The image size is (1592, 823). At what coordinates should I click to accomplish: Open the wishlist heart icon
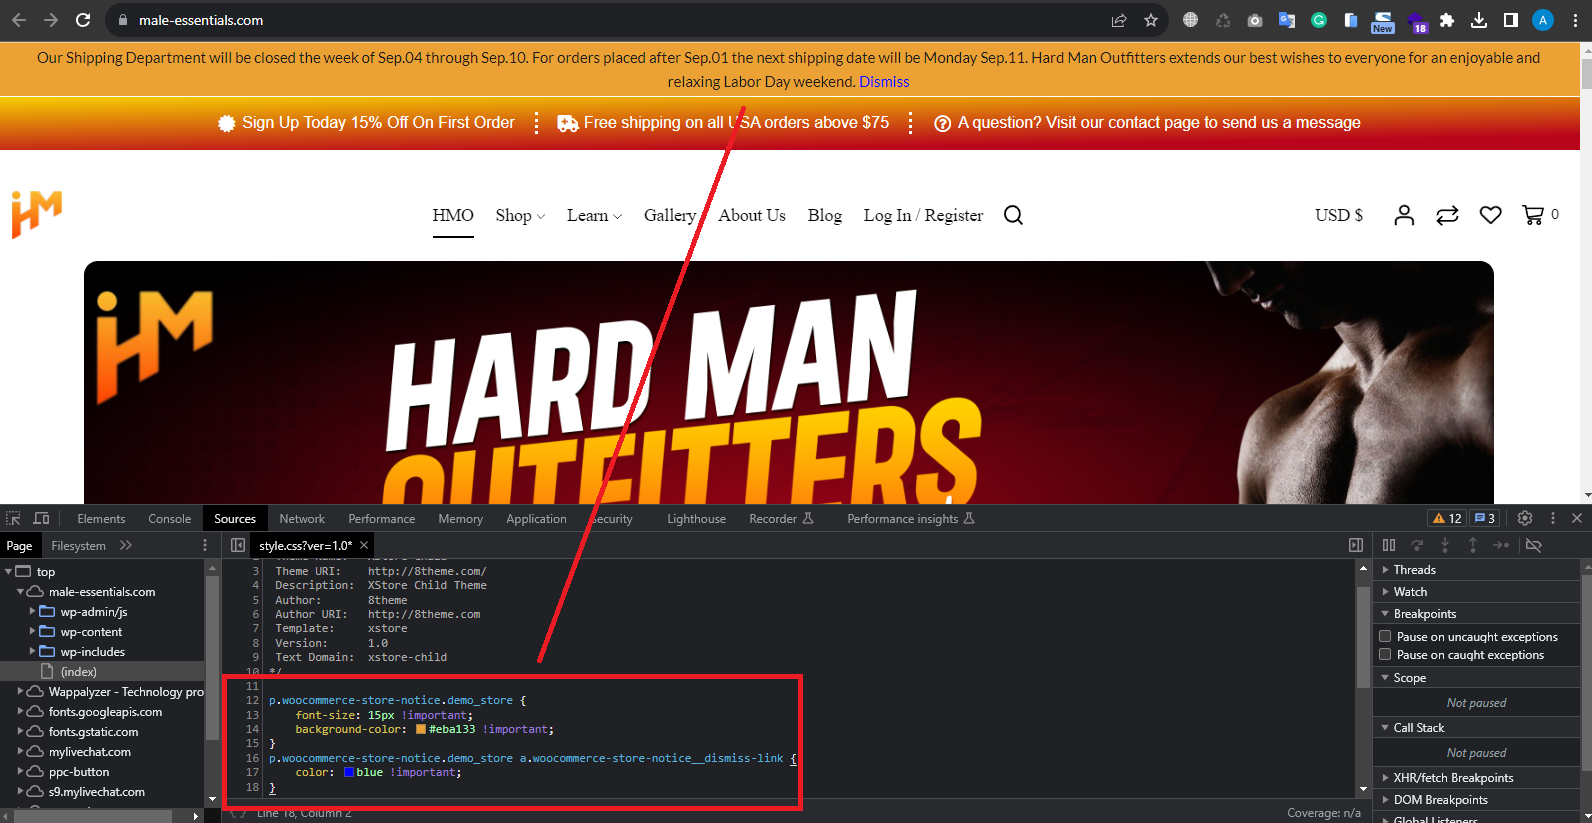[x=1490, y=215]
